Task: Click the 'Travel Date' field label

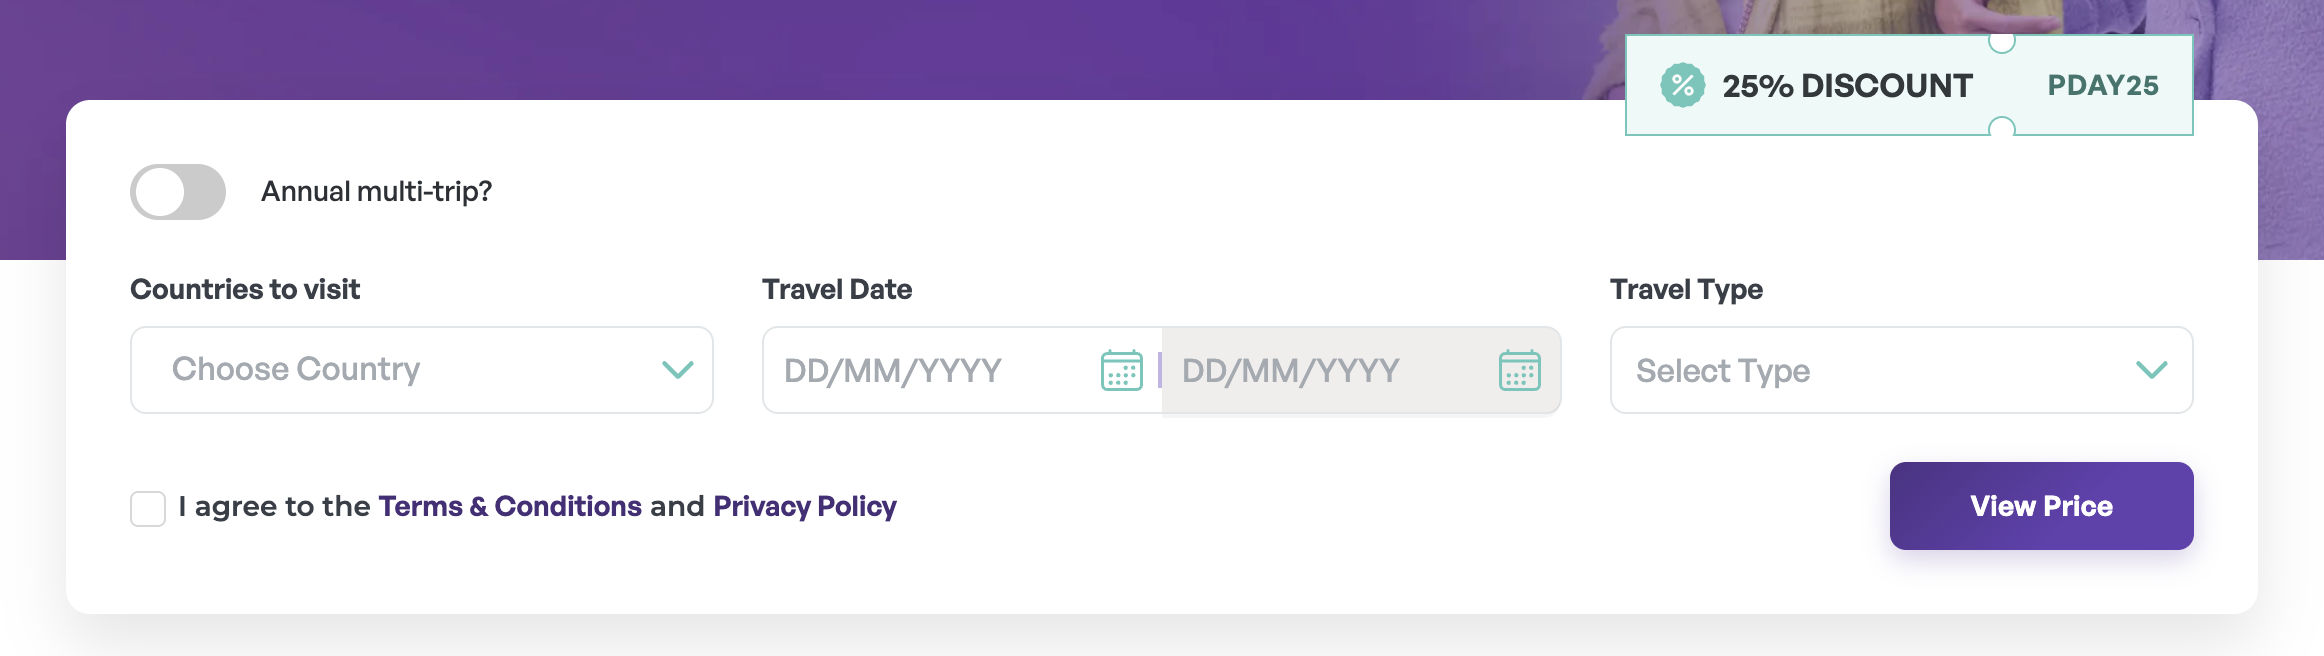Action: 837,290
